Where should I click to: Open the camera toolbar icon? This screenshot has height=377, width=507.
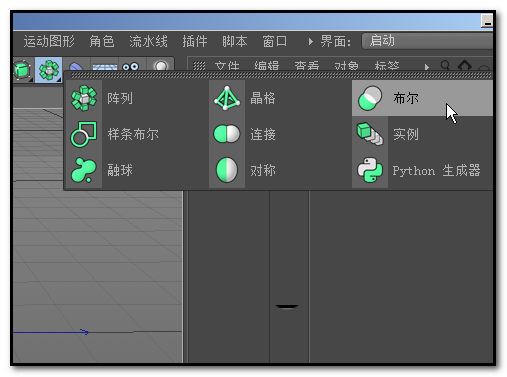(x=130, y=66)
